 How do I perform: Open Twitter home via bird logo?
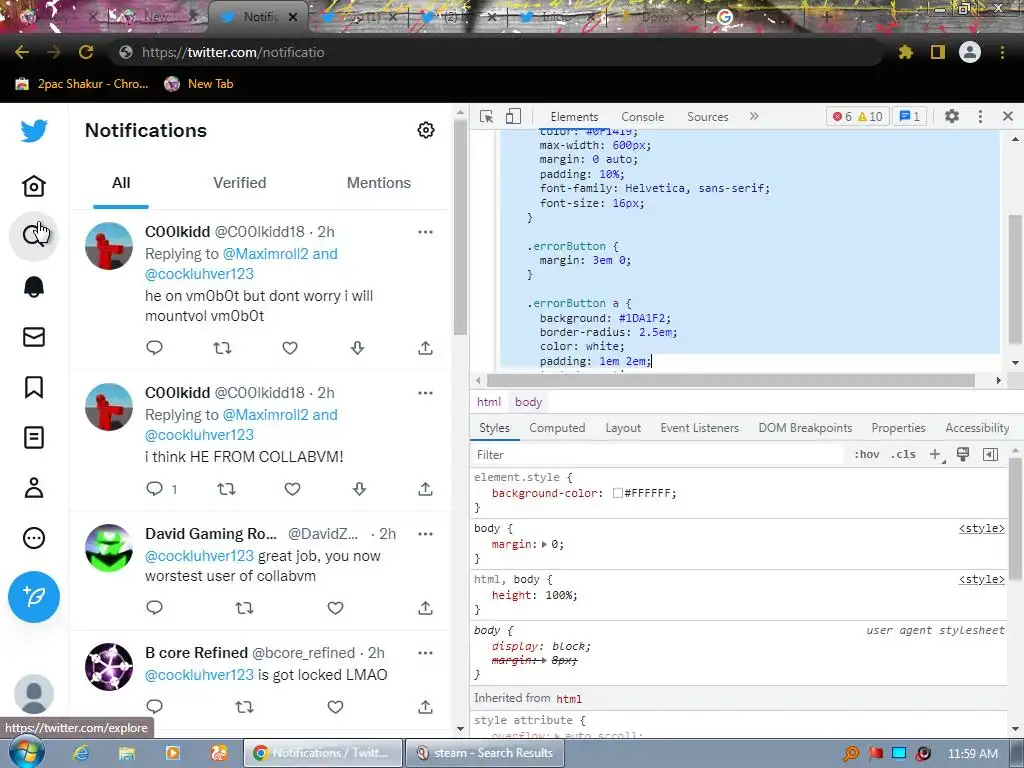[34, 131]
